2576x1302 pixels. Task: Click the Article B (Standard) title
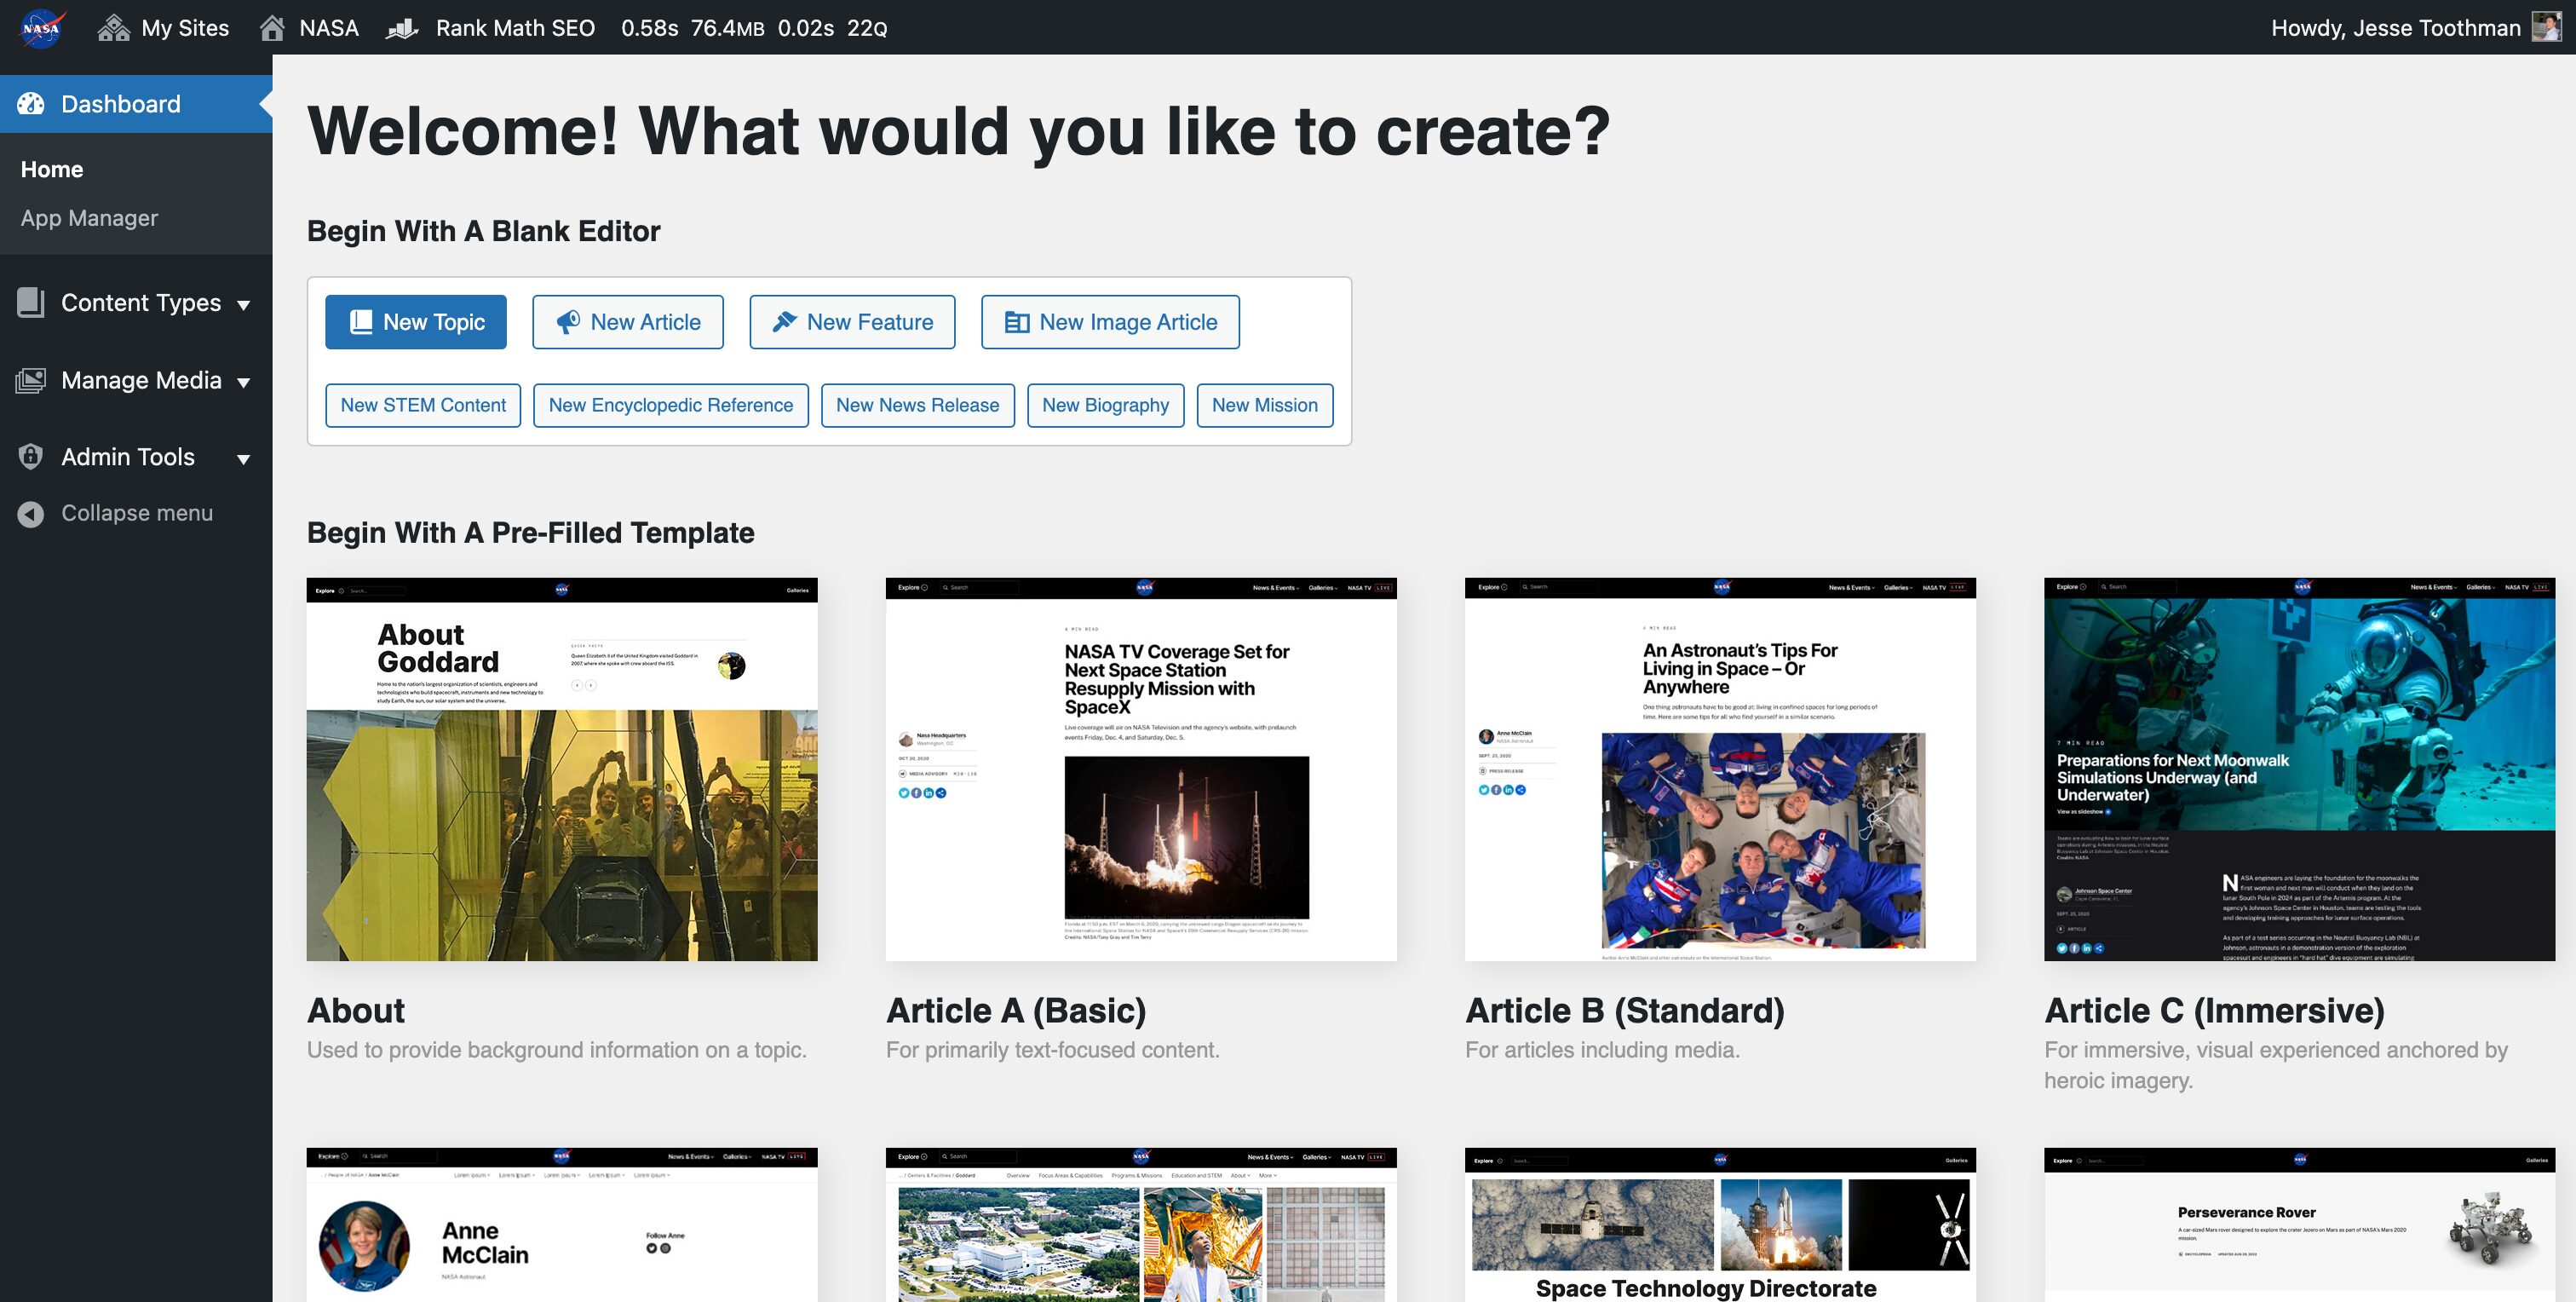1625,1010
